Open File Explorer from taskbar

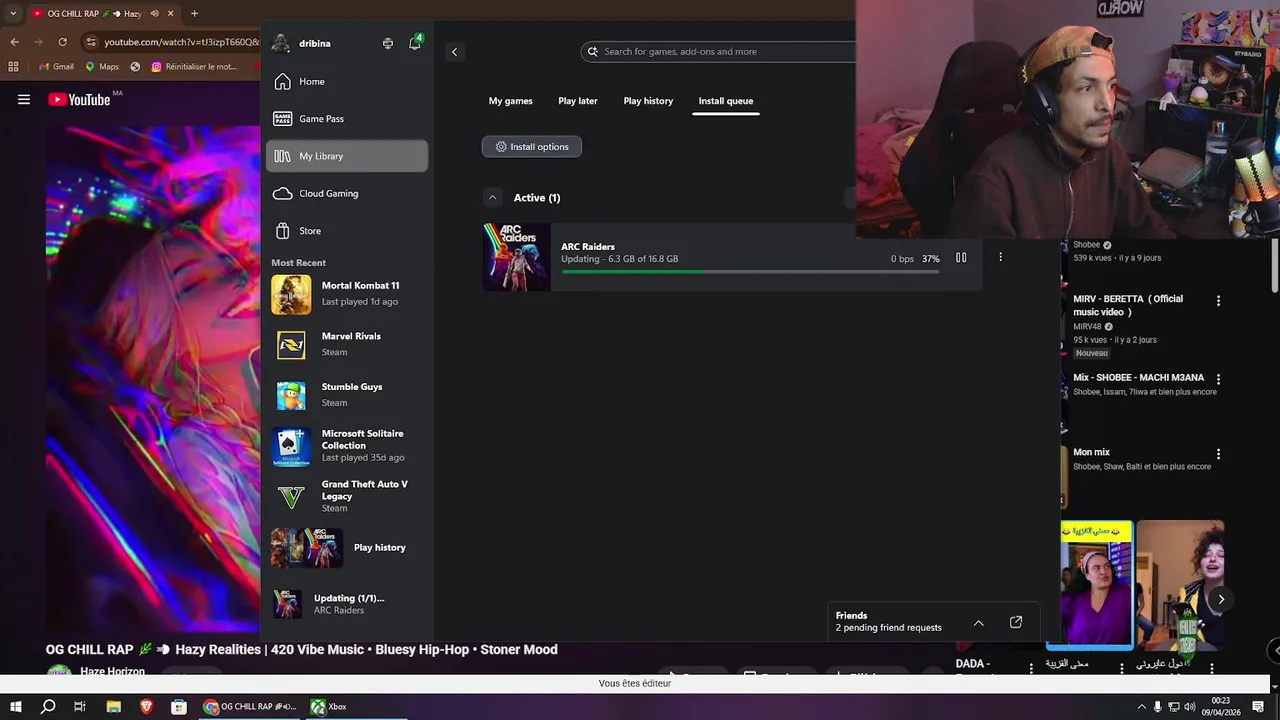tap(113, 706)
